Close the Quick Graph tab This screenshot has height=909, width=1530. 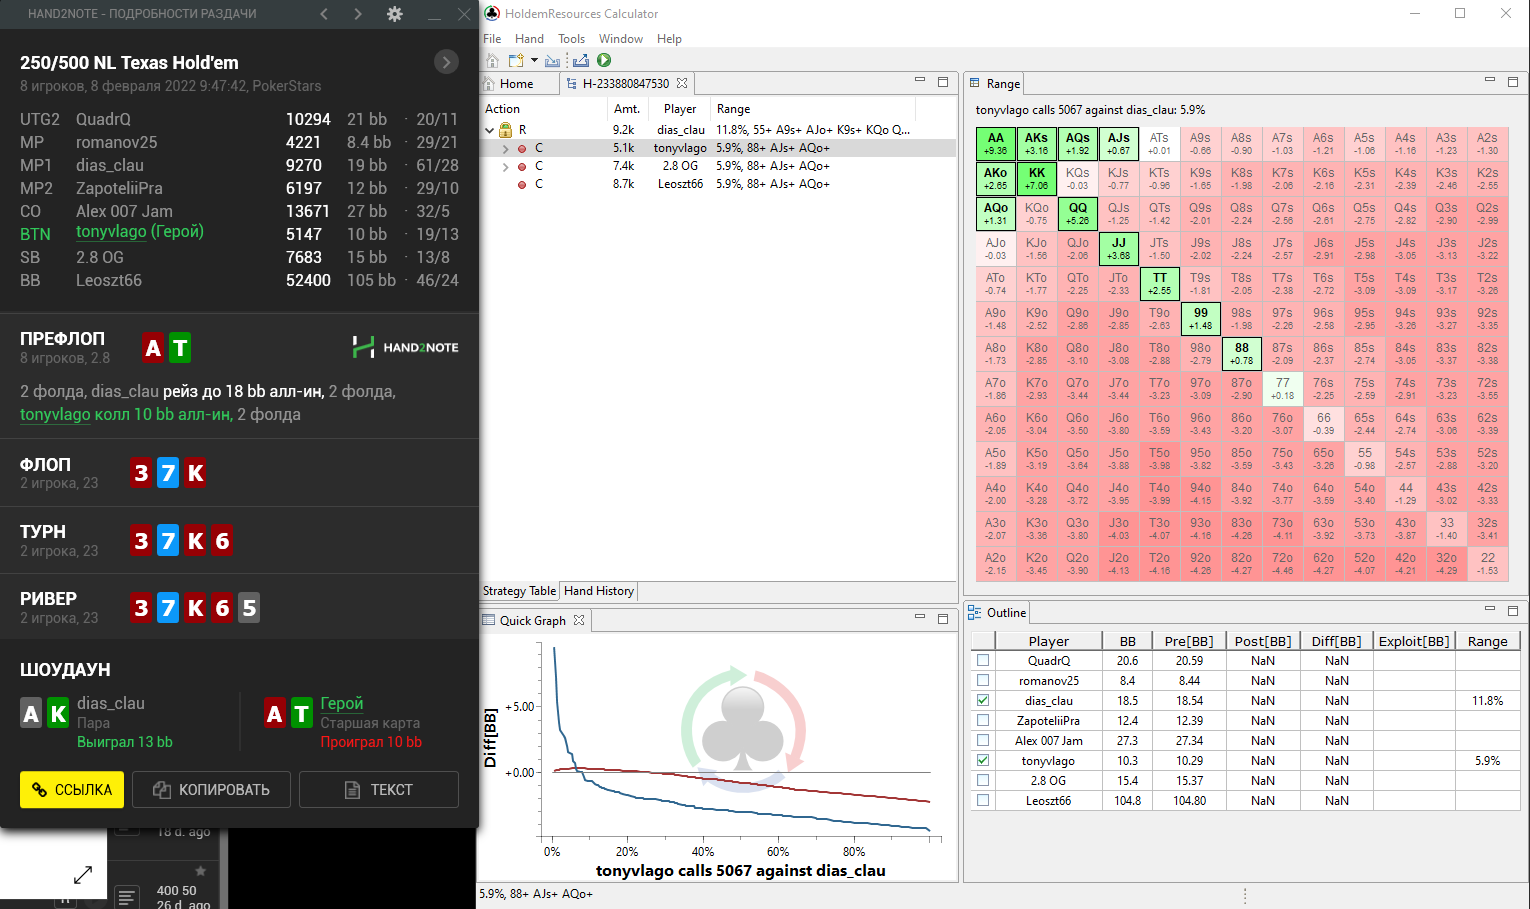[x=579, y=620]
